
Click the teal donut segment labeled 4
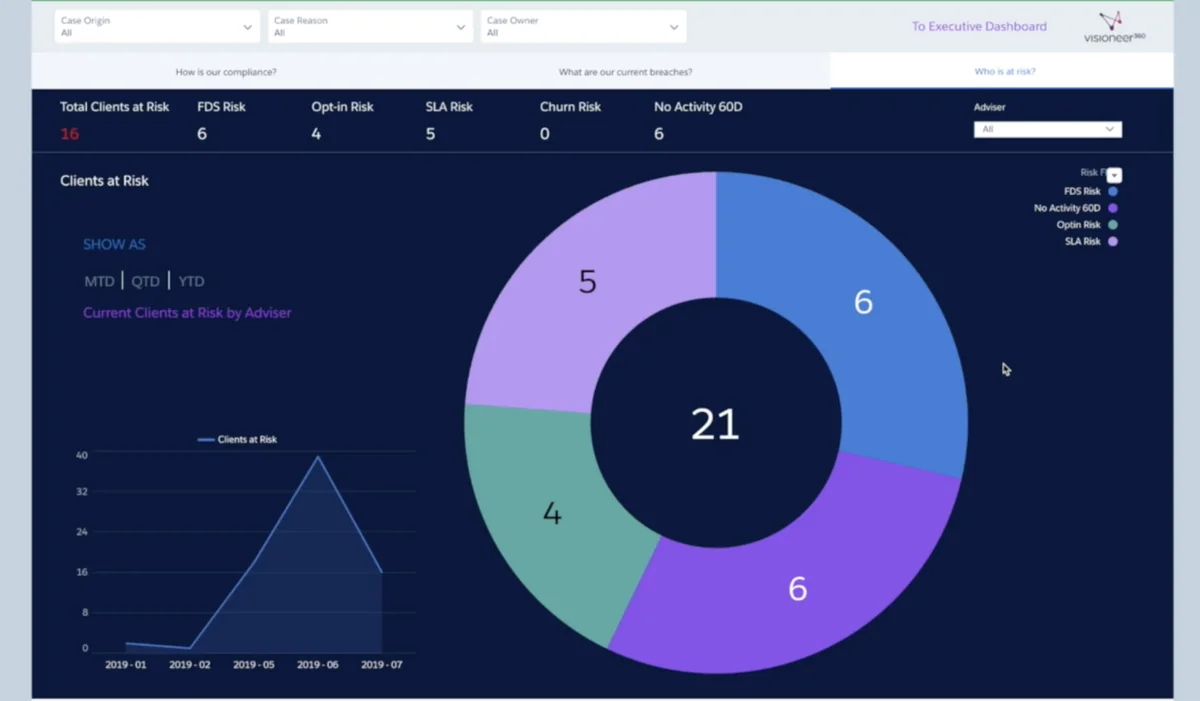tap(552, 514)
